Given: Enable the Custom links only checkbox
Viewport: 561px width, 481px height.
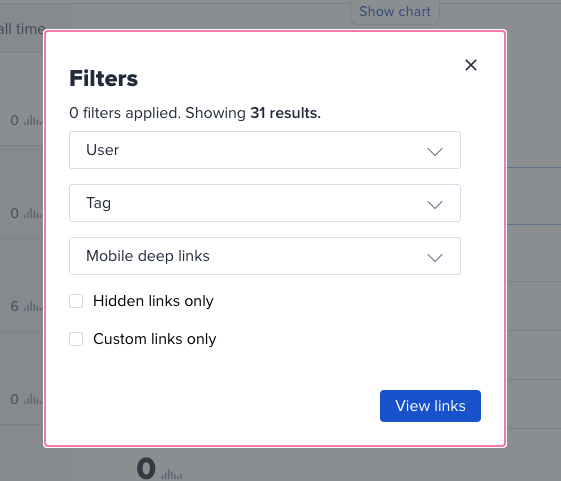Looking at the screenshot, I should pos(76,339).
